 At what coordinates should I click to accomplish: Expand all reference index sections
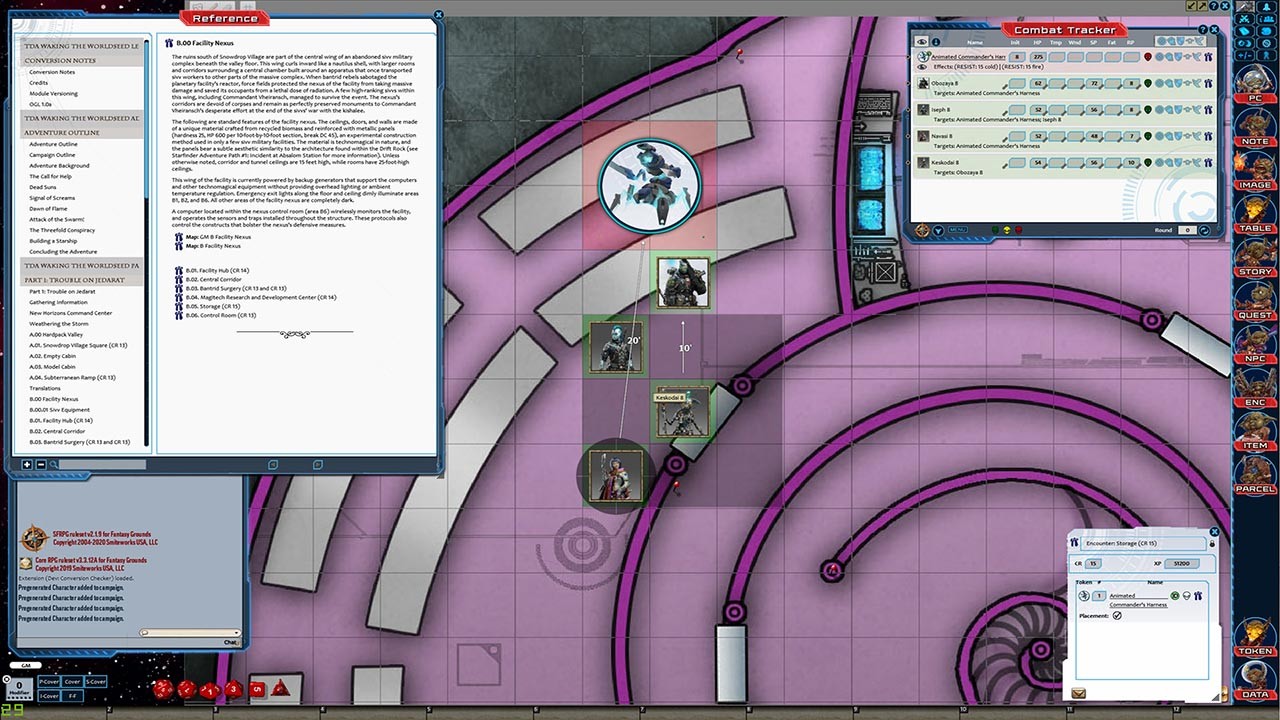point(26,464)
